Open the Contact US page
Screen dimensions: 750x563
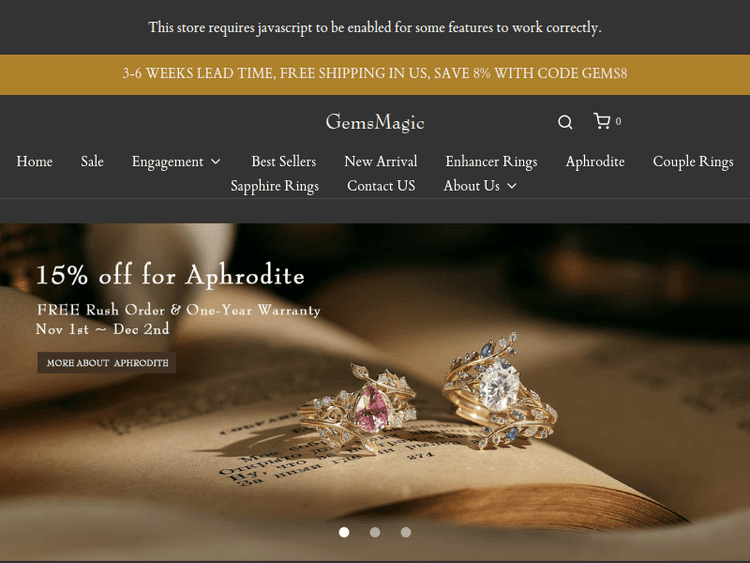click(x=381, y=186)
